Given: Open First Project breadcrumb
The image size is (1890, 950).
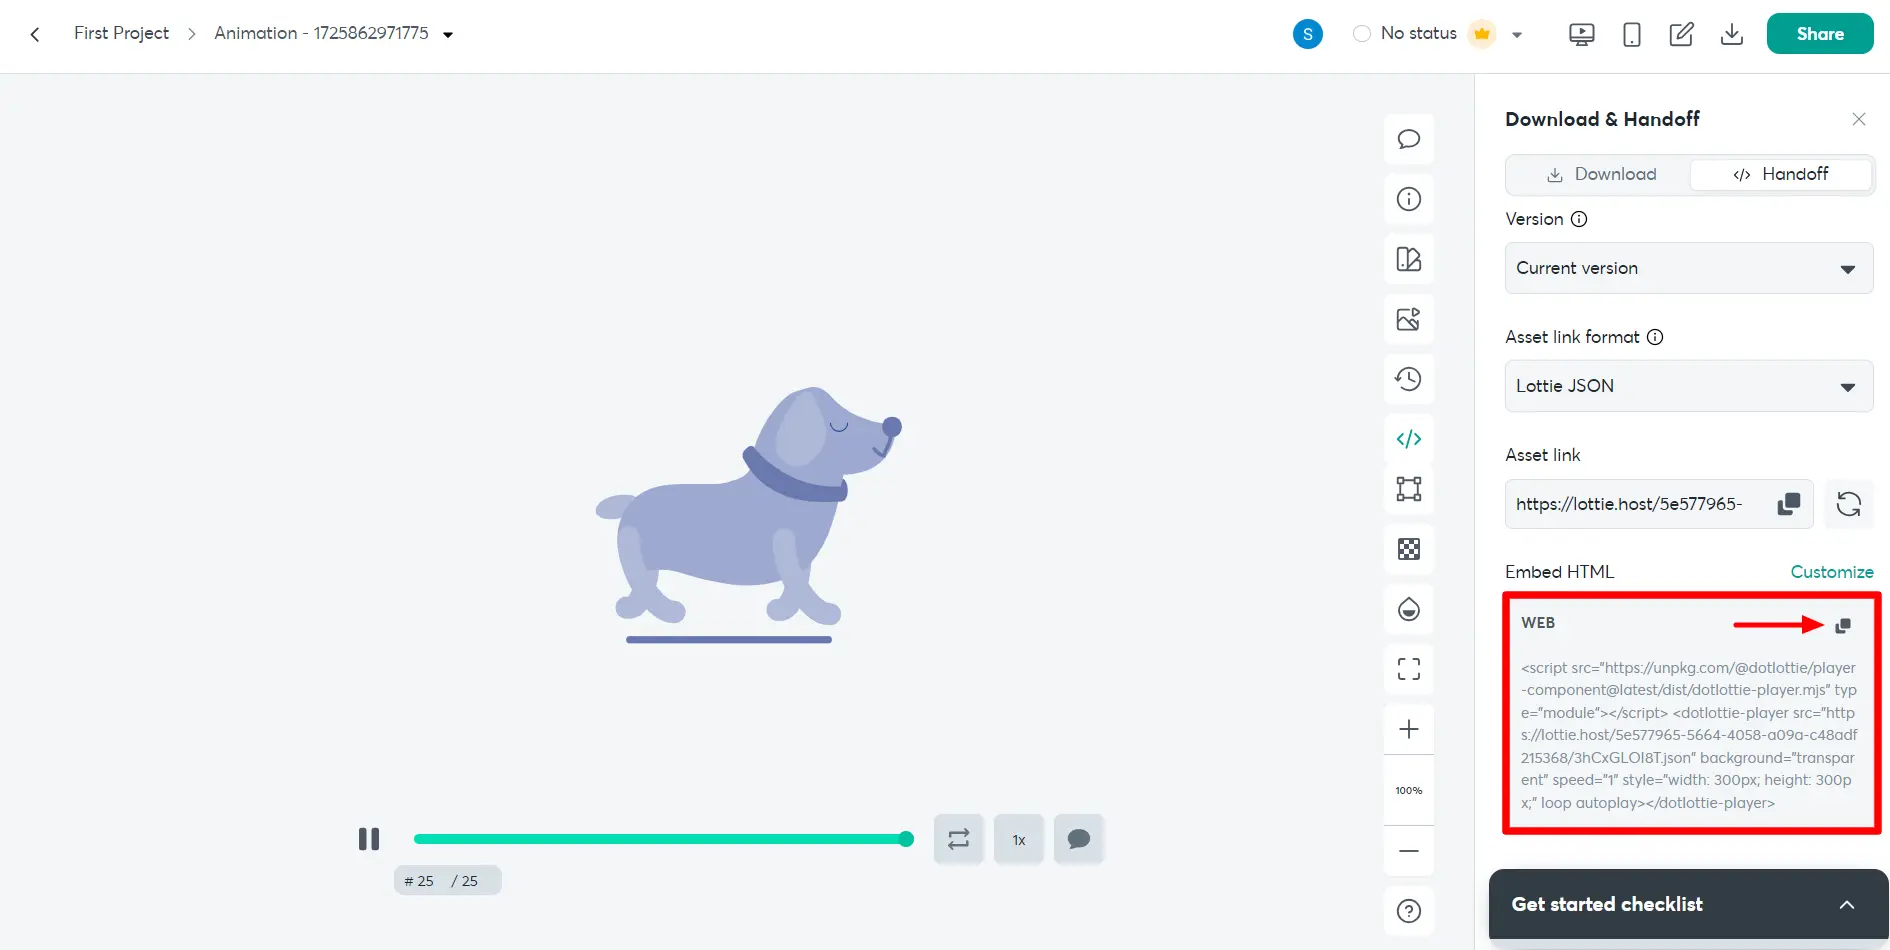Looking at the screenshot, I should (121, 33).
